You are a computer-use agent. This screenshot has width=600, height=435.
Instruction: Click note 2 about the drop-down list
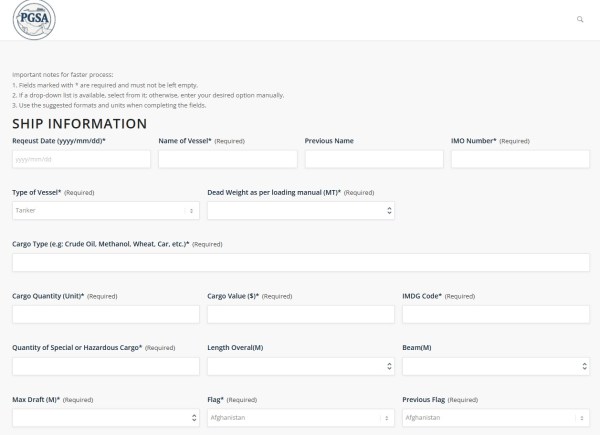(148, 95)
